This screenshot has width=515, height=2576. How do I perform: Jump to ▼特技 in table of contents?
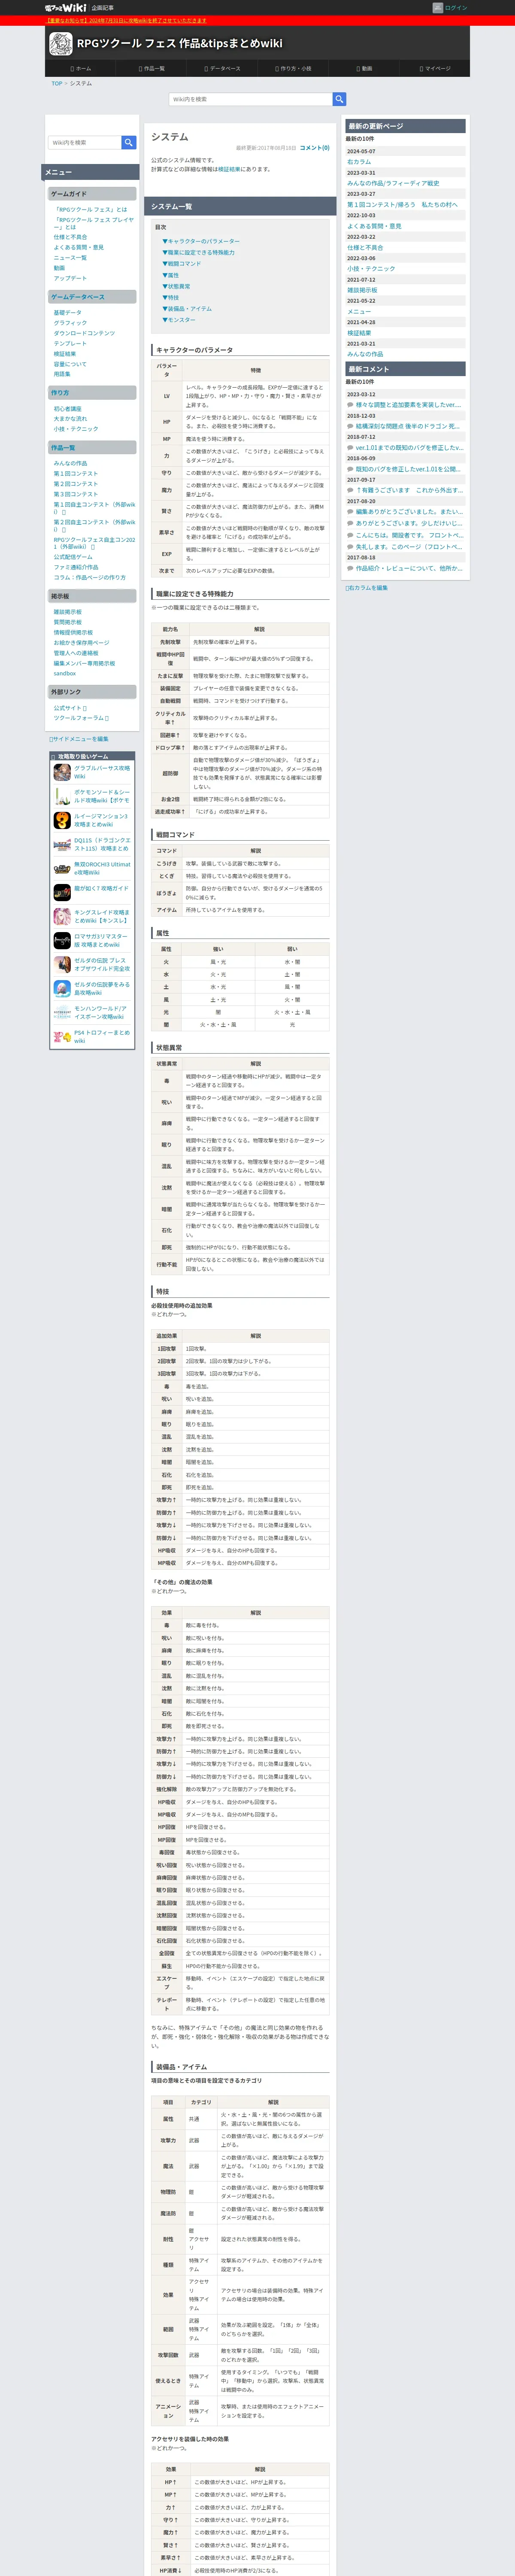[x=170, y=297]
